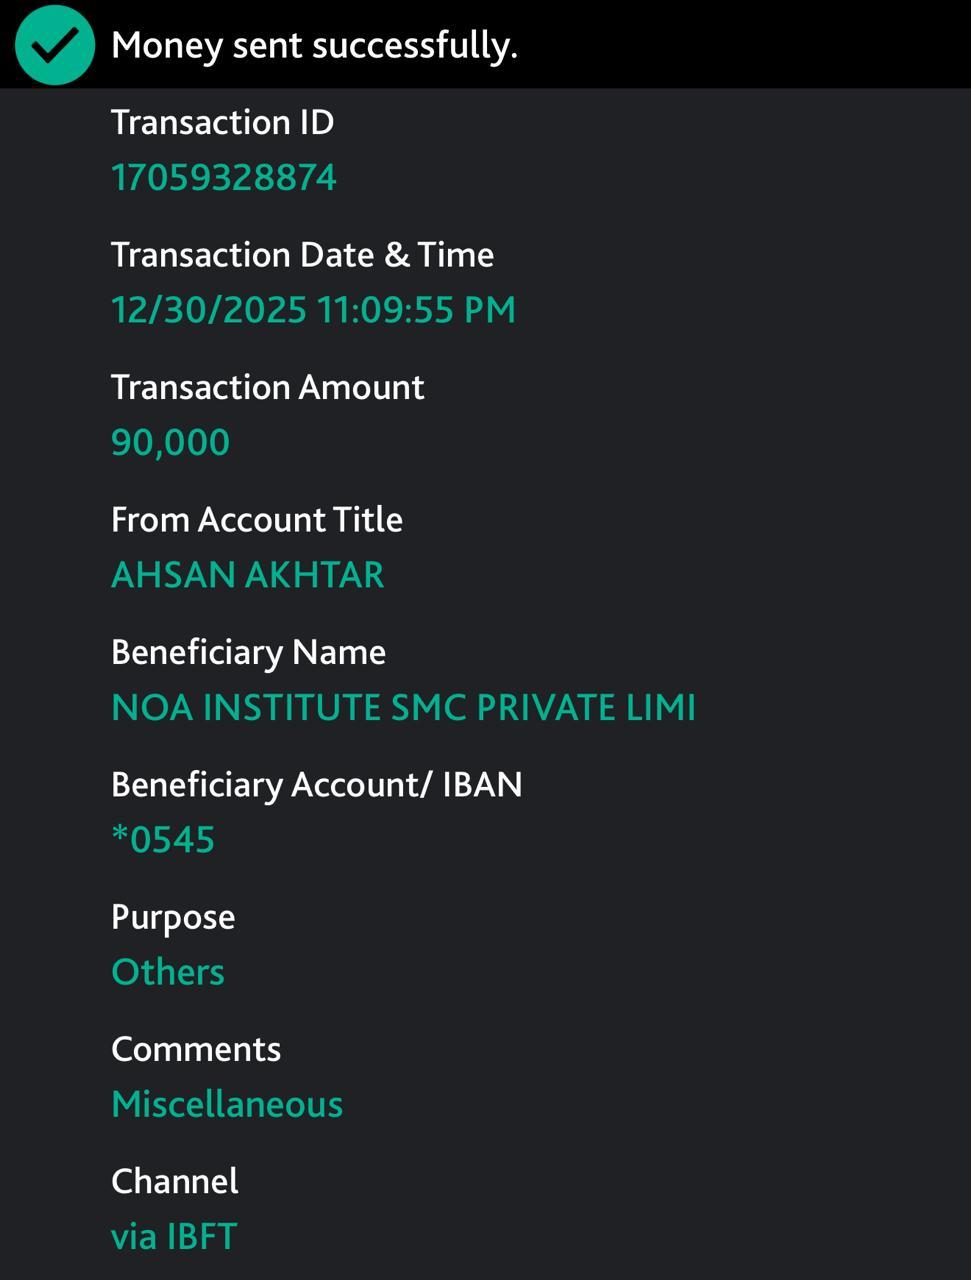
Task: Tap the Transaction Date & Time label
Action: tap(302, 255)
